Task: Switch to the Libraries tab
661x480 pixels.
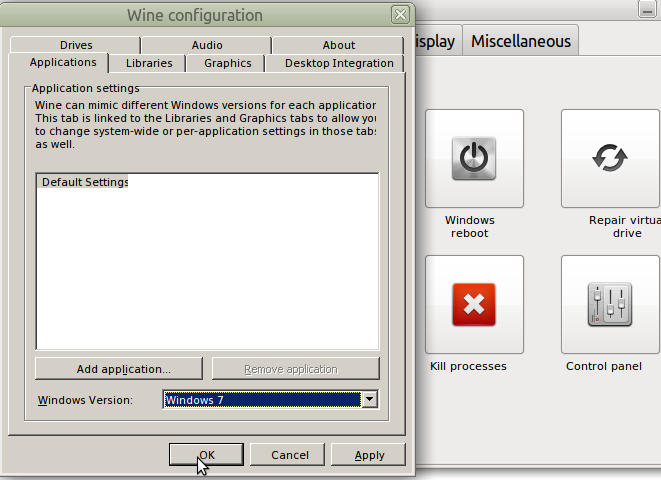Action: [149, 63]
